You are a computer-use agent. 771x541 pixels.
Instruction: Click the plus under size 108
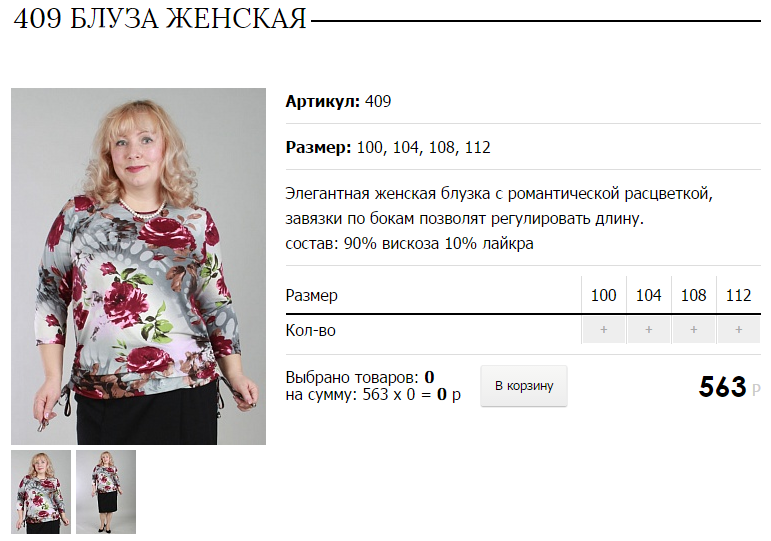point(694,330)
